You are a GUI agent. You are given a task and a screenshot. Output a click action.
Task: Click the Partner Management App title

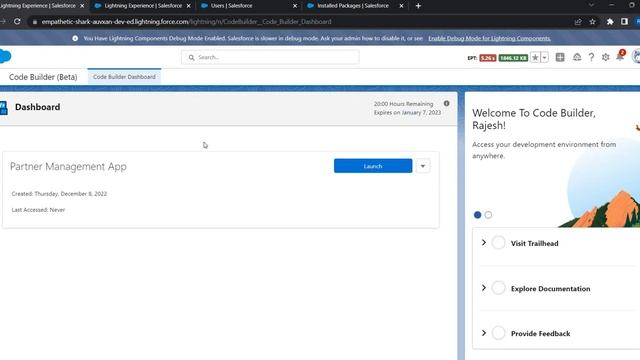pyautogui.click(x=68, y=167)
